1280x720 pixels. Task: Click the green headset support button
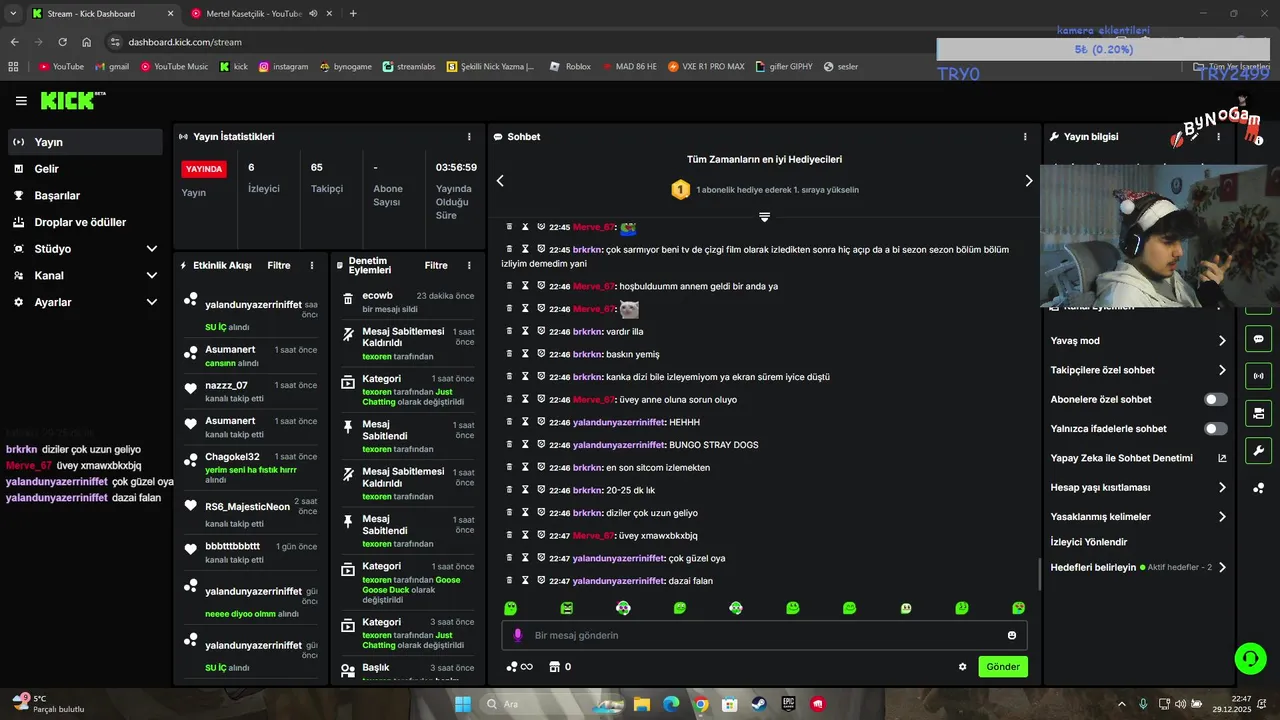(x=1250, y=658)
